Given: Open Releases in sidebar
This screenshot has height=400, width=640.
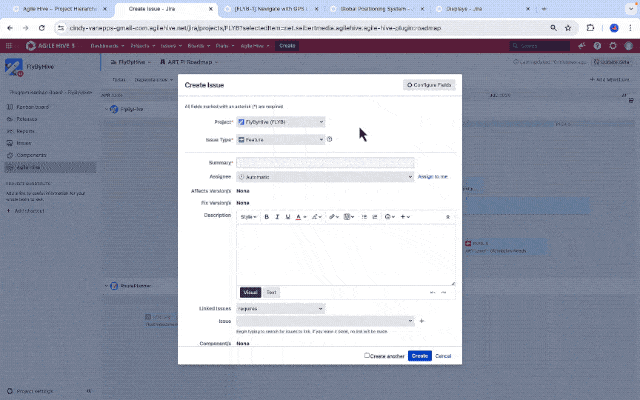Looking at the screenshot, I should 27,119.
